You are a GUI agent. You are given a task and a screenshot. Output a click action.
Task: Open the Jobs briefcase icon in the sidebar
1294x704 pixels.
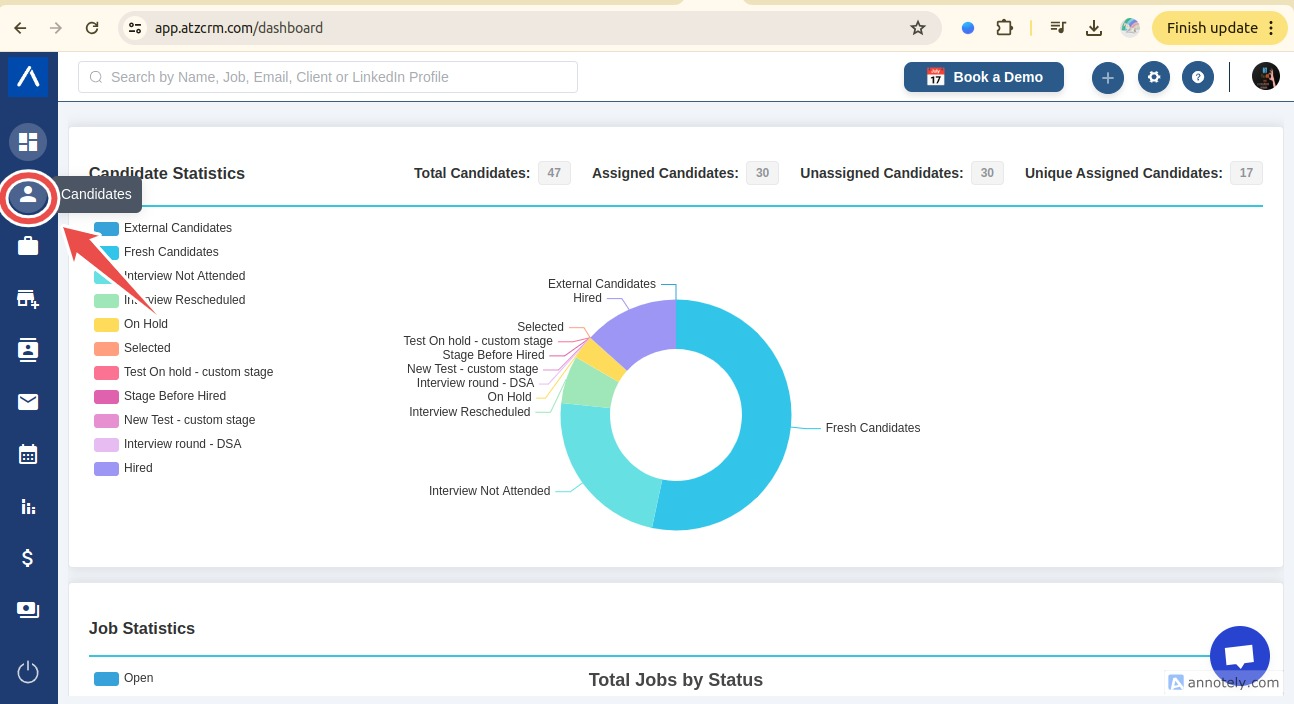28,246
